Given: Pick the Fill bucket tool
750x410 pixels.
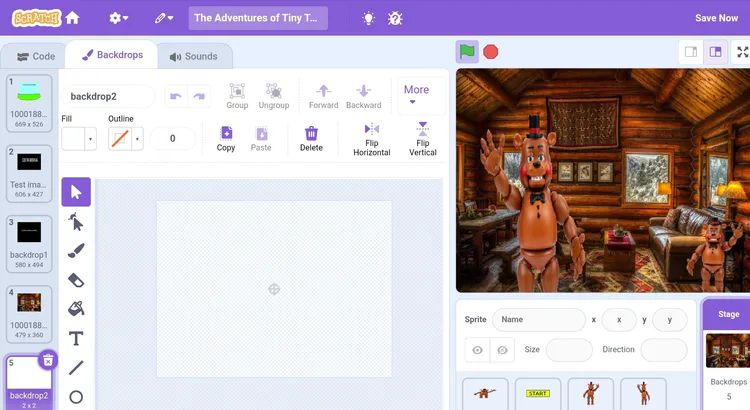Looking at the screenshot, I should (x=76, y=309).
